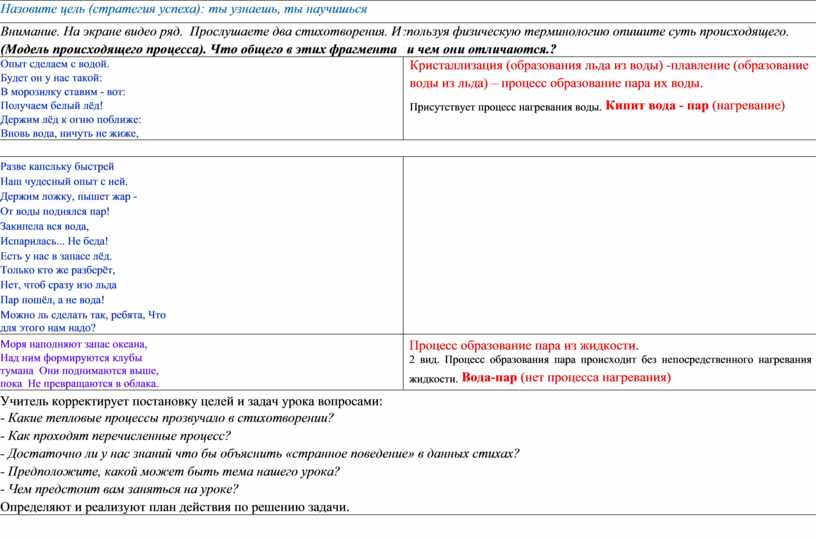816x539 pixels.
Task: Click empty cell right of second poem
Action: 608,244
